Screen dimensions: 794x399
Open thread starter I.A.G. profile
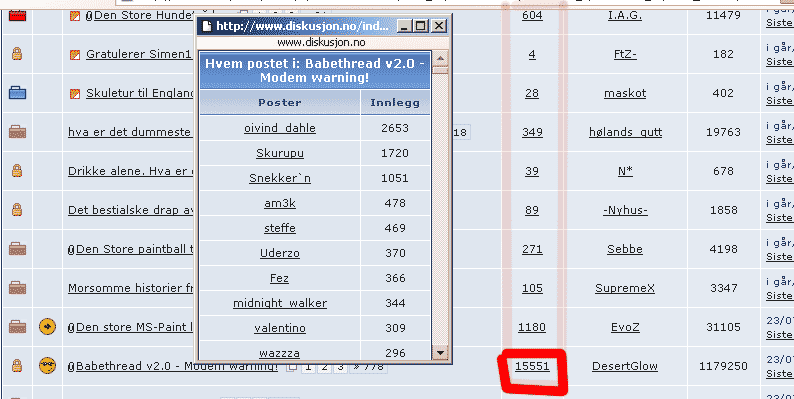(x=625, y=15)
